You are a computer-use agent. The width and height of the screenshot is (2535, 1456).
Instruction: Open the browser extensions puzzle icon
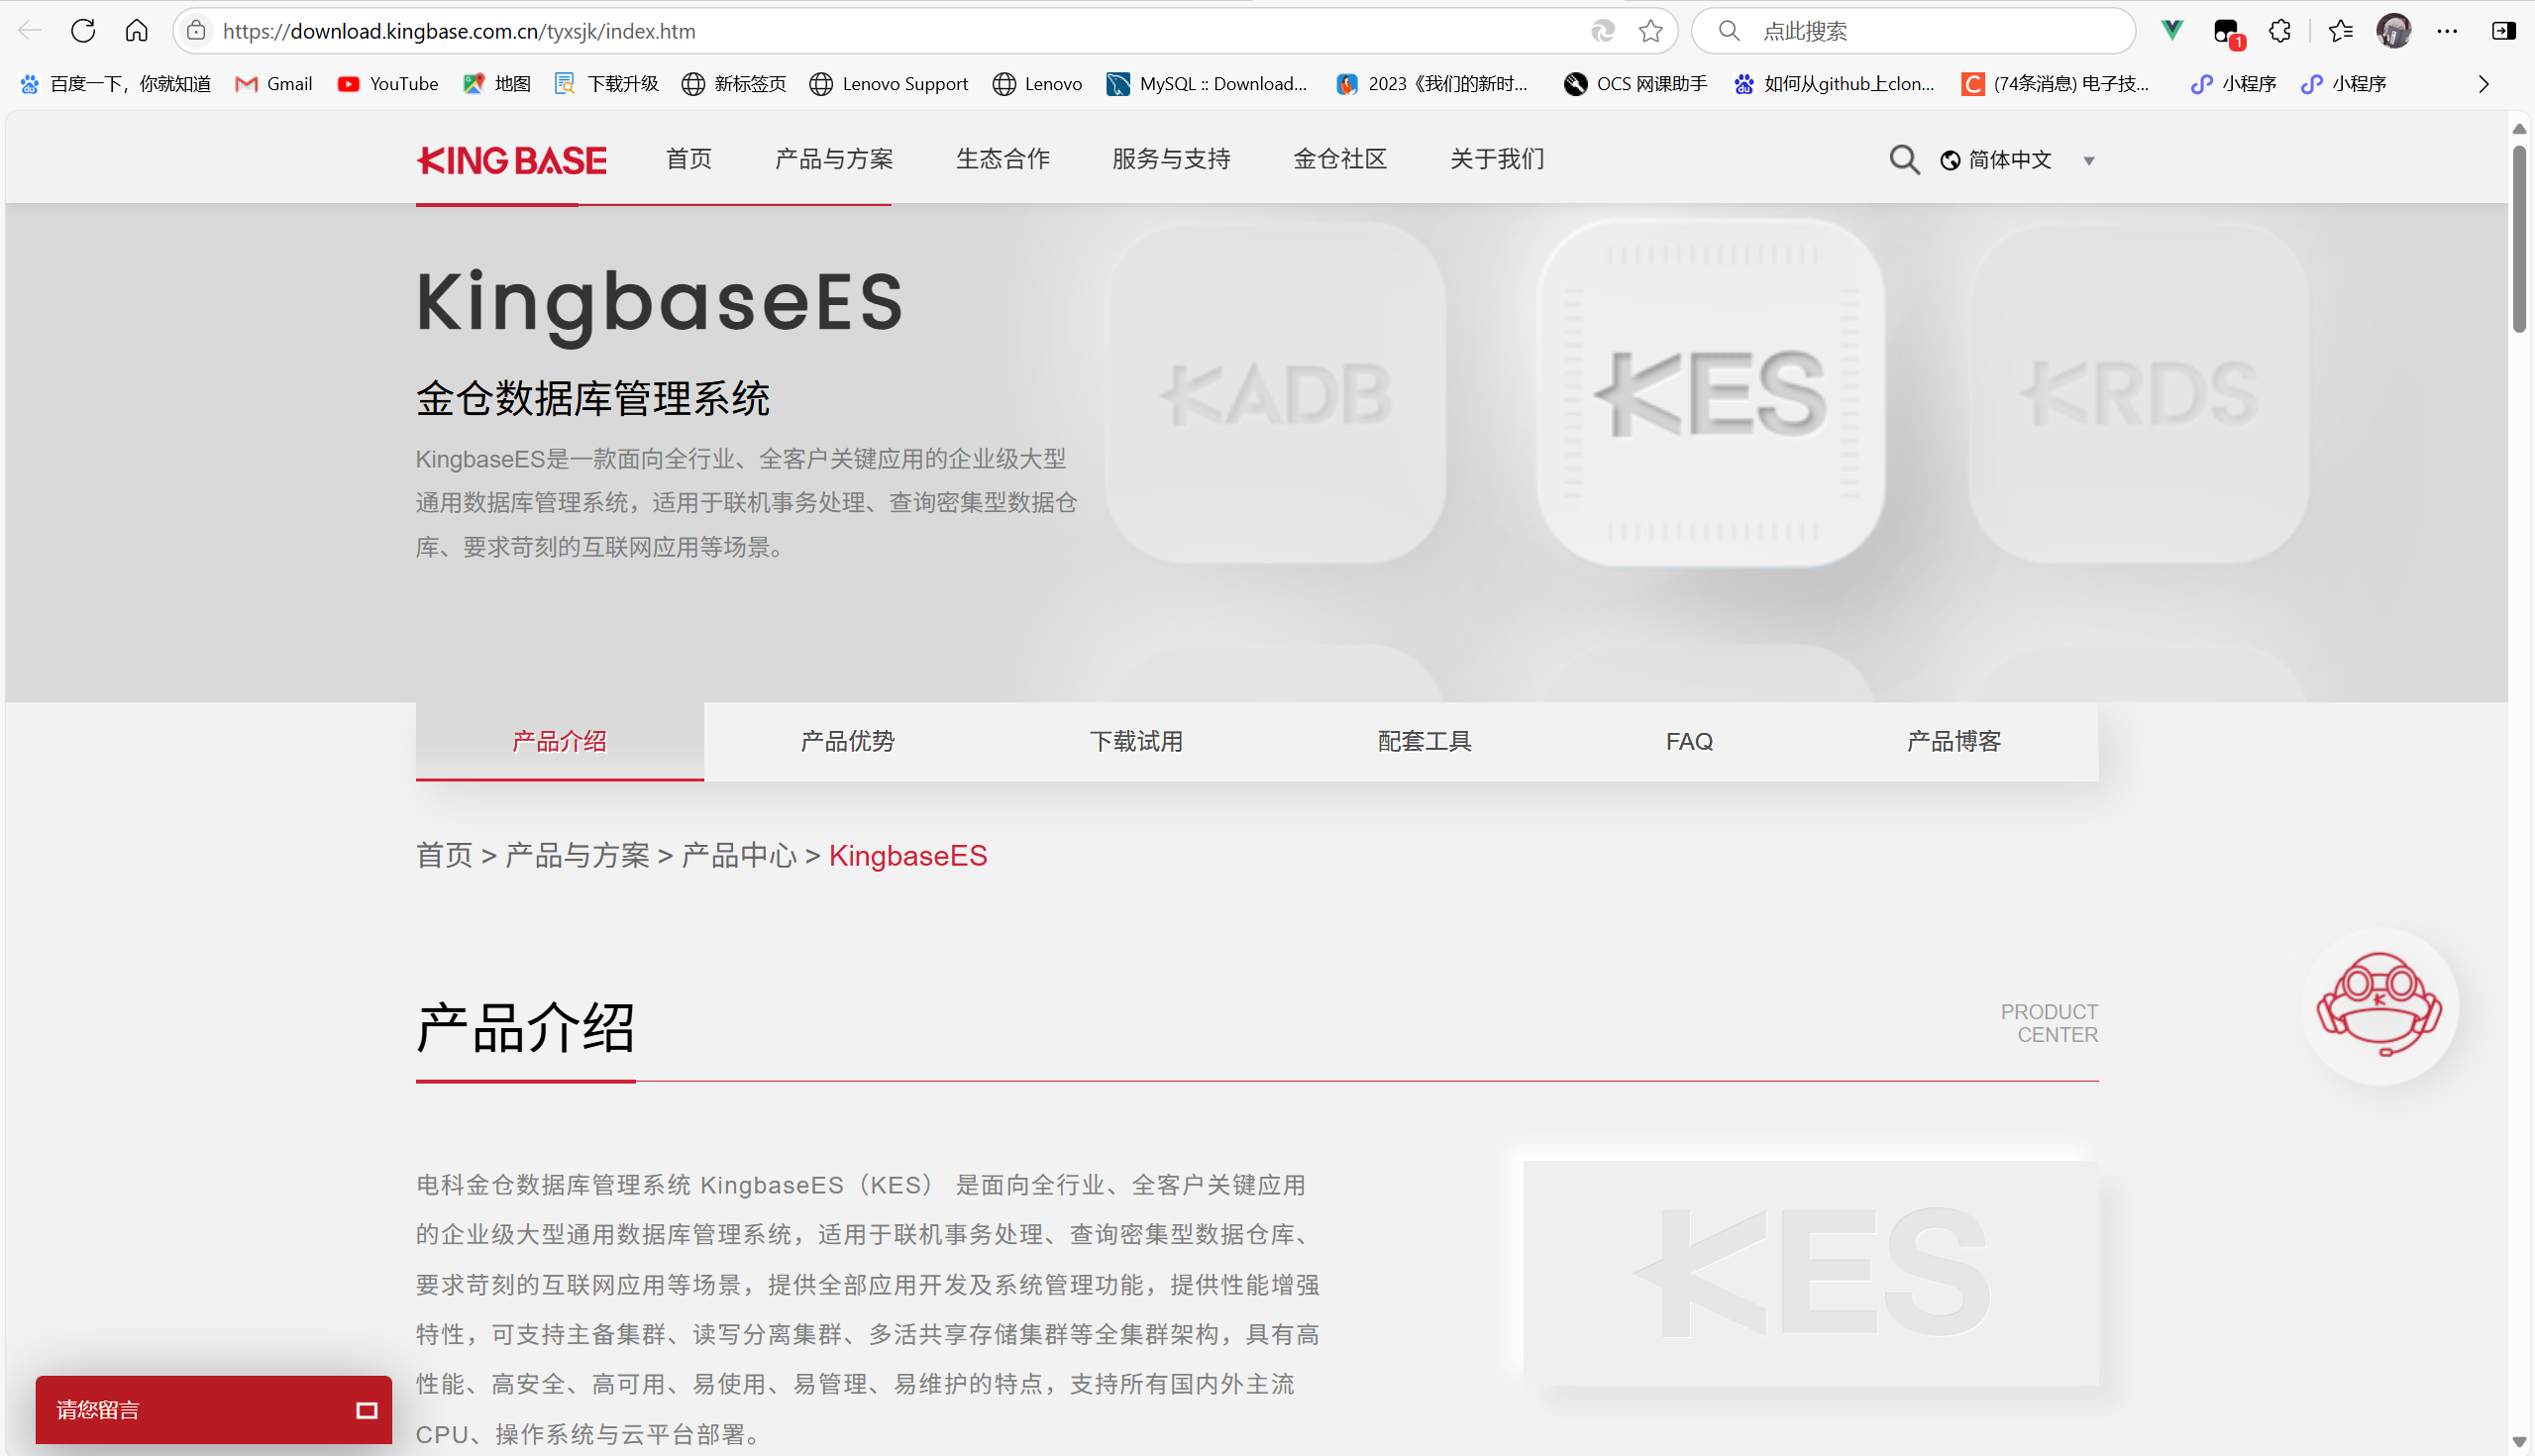(2279, 31)
